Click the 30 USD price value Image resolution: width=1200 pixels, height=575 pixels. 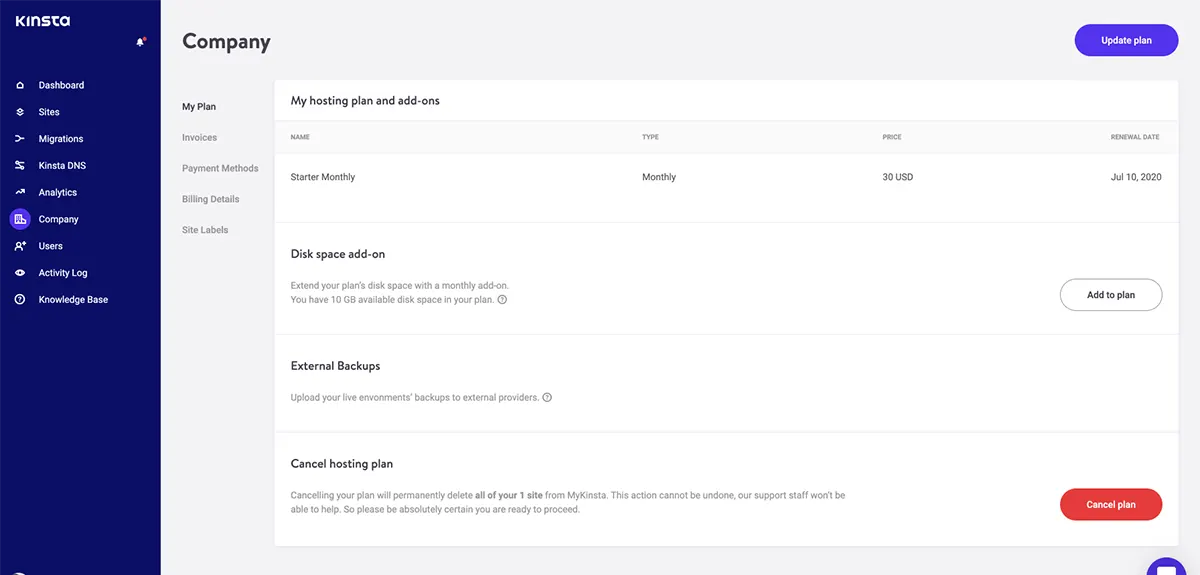click(x=898, y=177)
